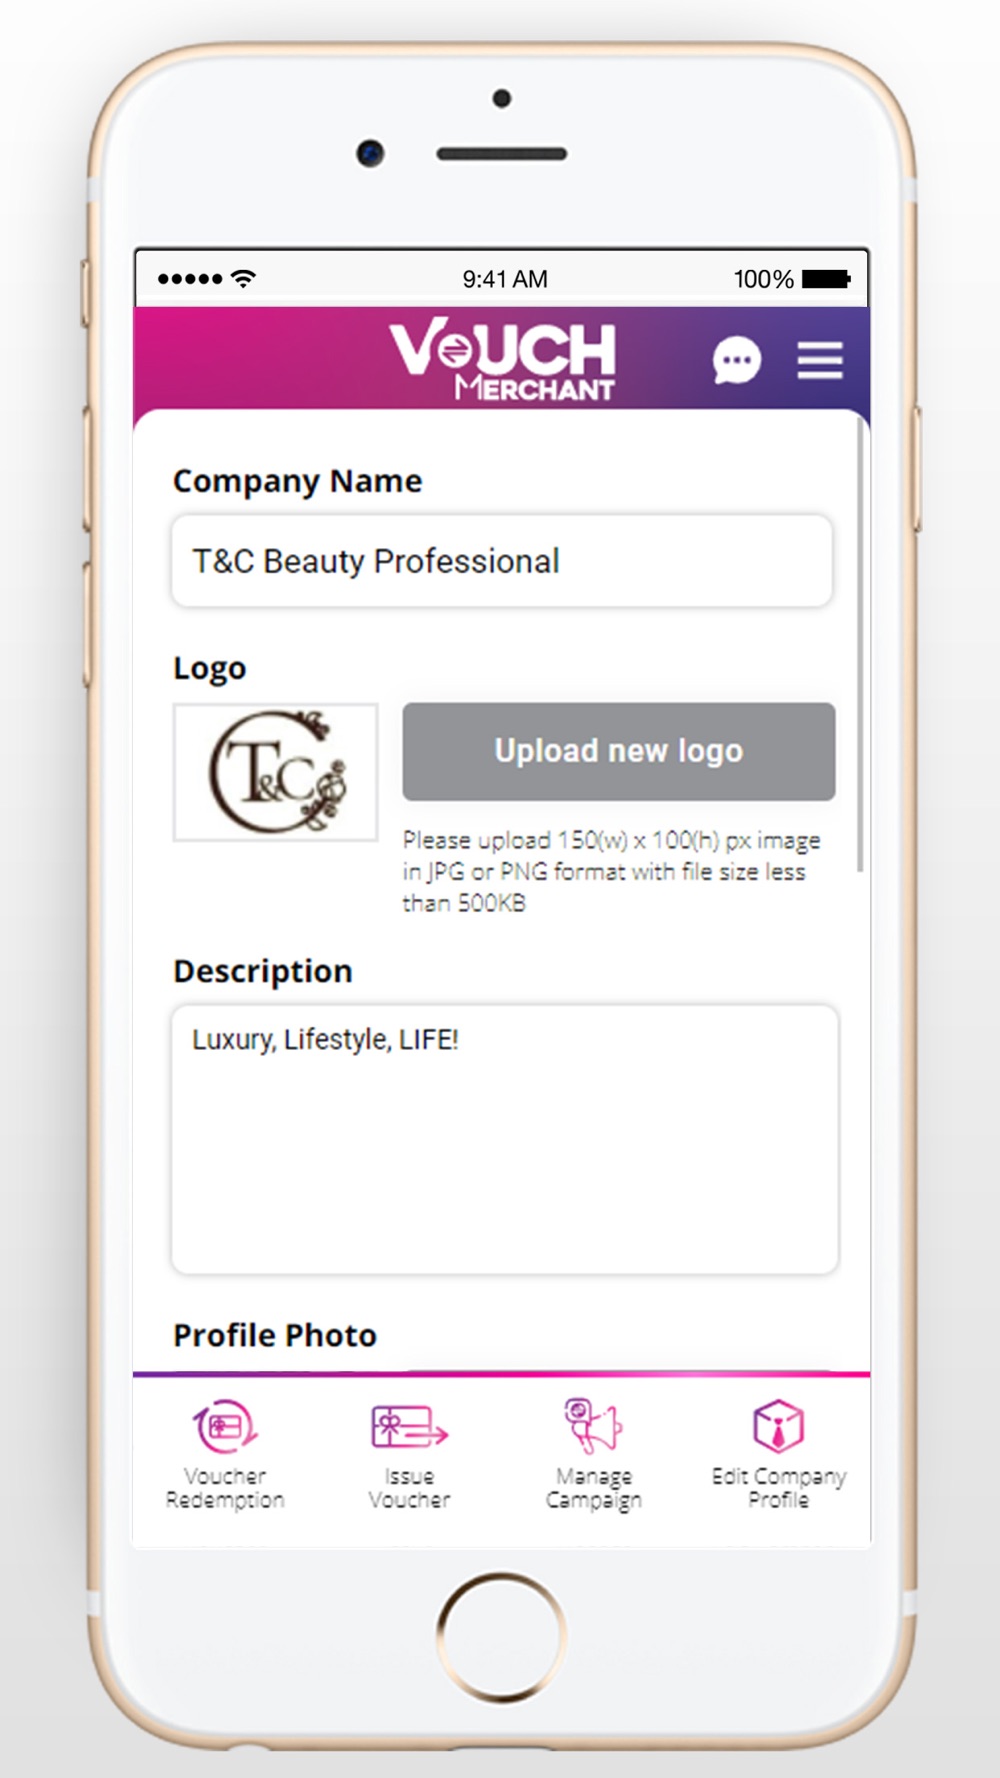Click the phone's home button
Screen dimensions: 1000x1778
[501, 1637]
